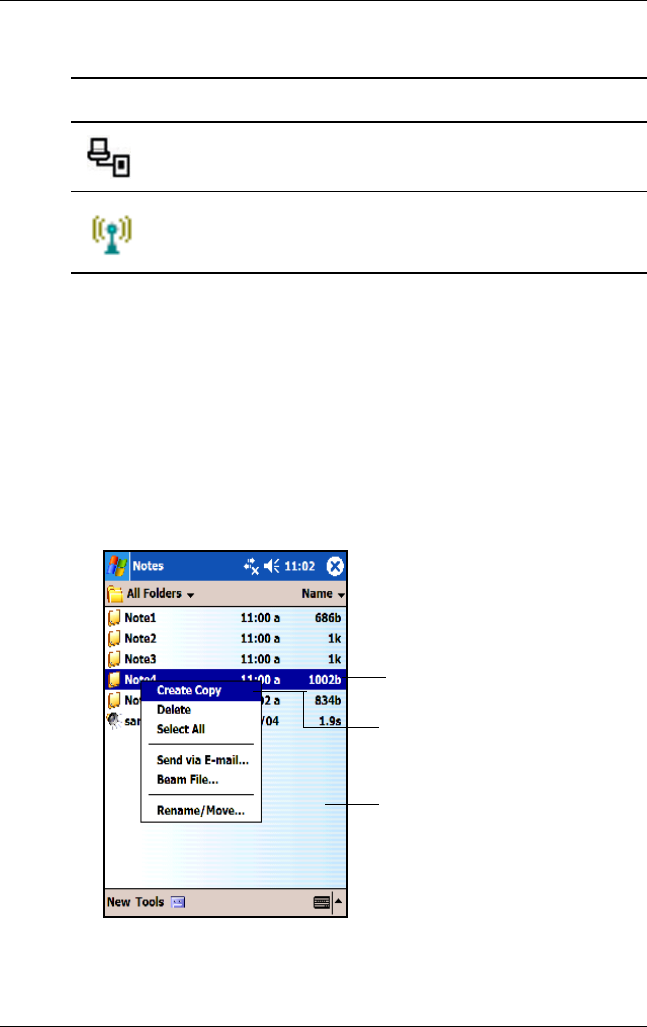Click the folder icon beside All Folders
The image size is (647, 1027).
[x=115, y=594]
